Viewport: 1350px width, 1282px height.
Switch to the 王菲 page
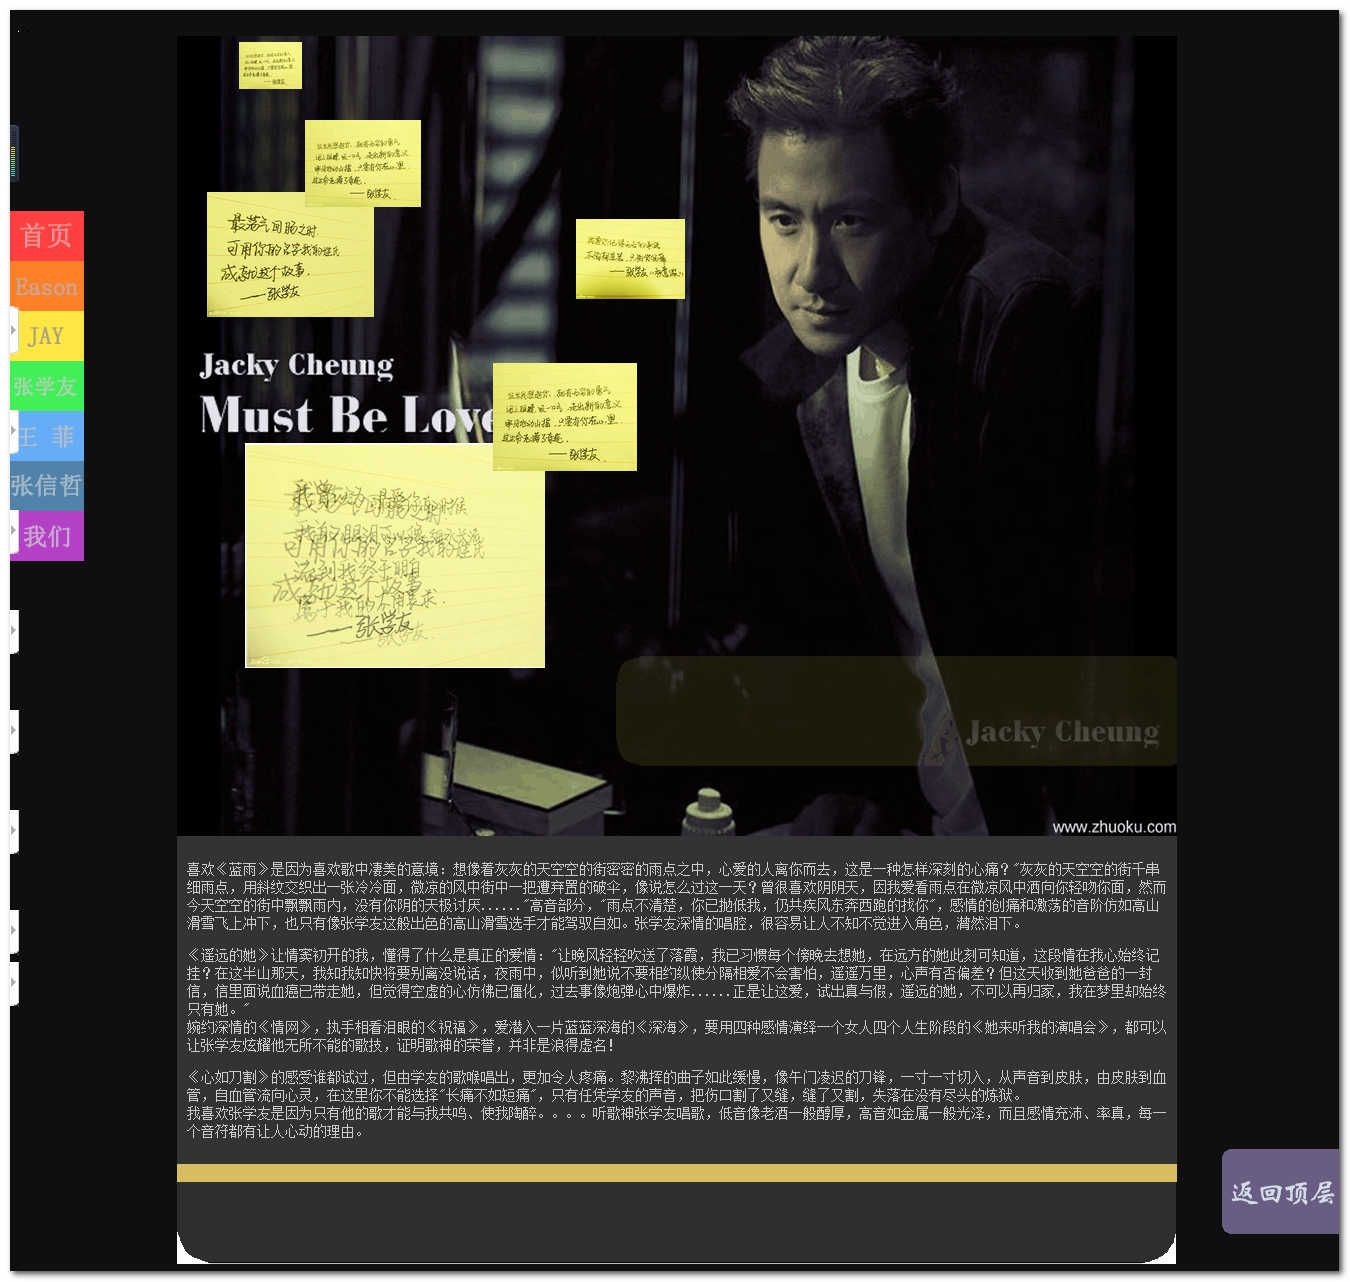(x=47, y=436)
